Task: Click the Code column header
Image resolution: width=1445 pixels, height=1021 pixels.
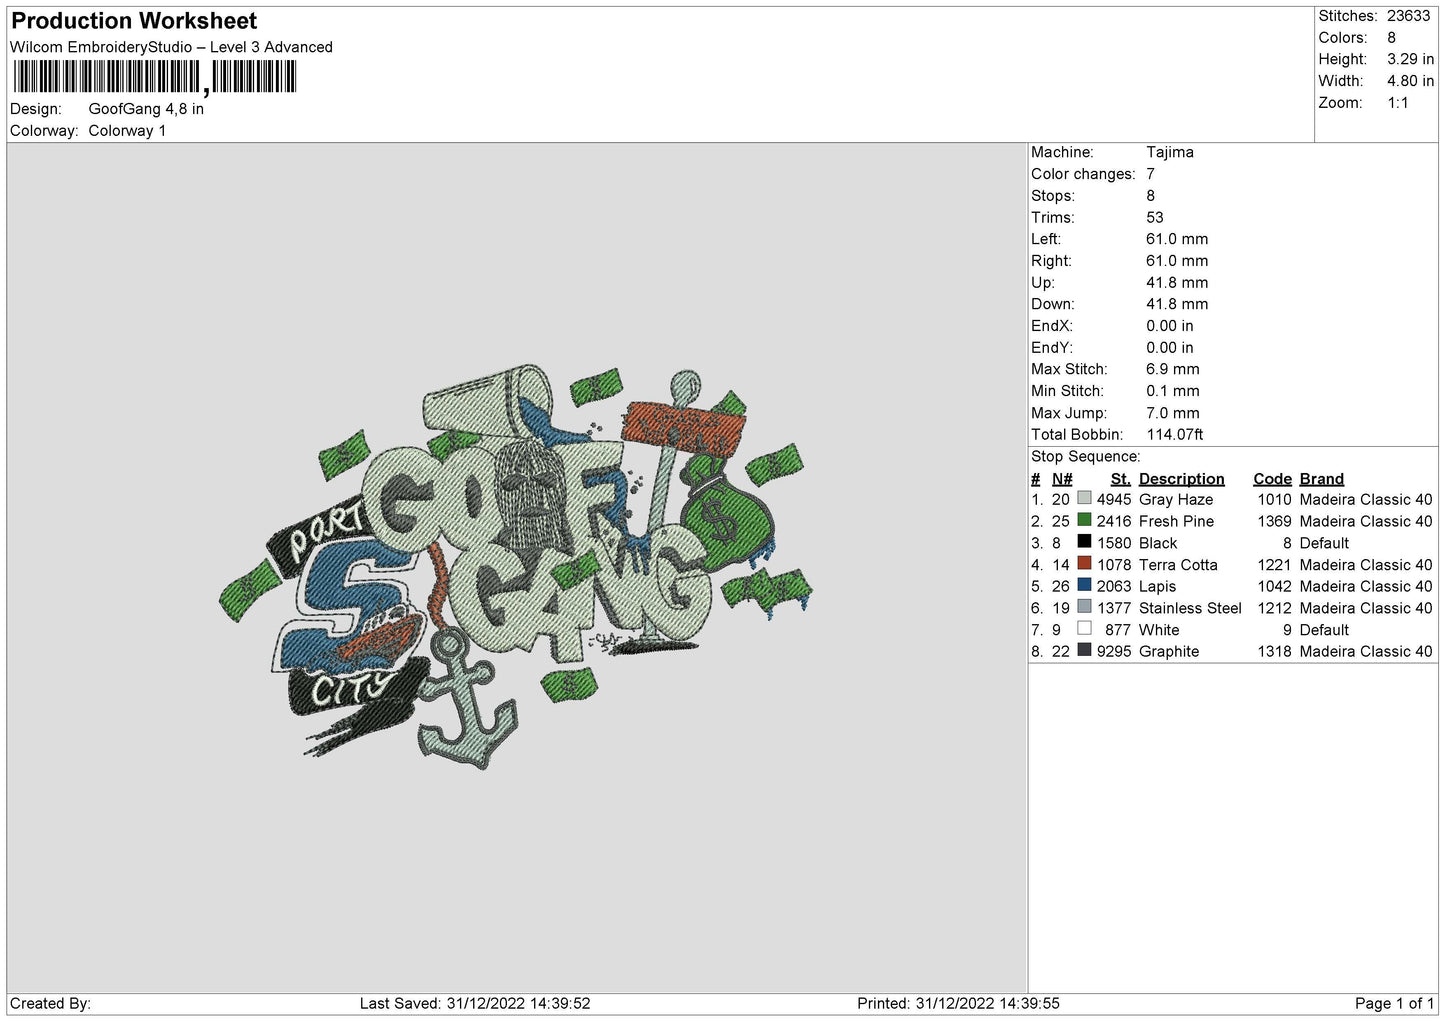Action: (1272, 479)
